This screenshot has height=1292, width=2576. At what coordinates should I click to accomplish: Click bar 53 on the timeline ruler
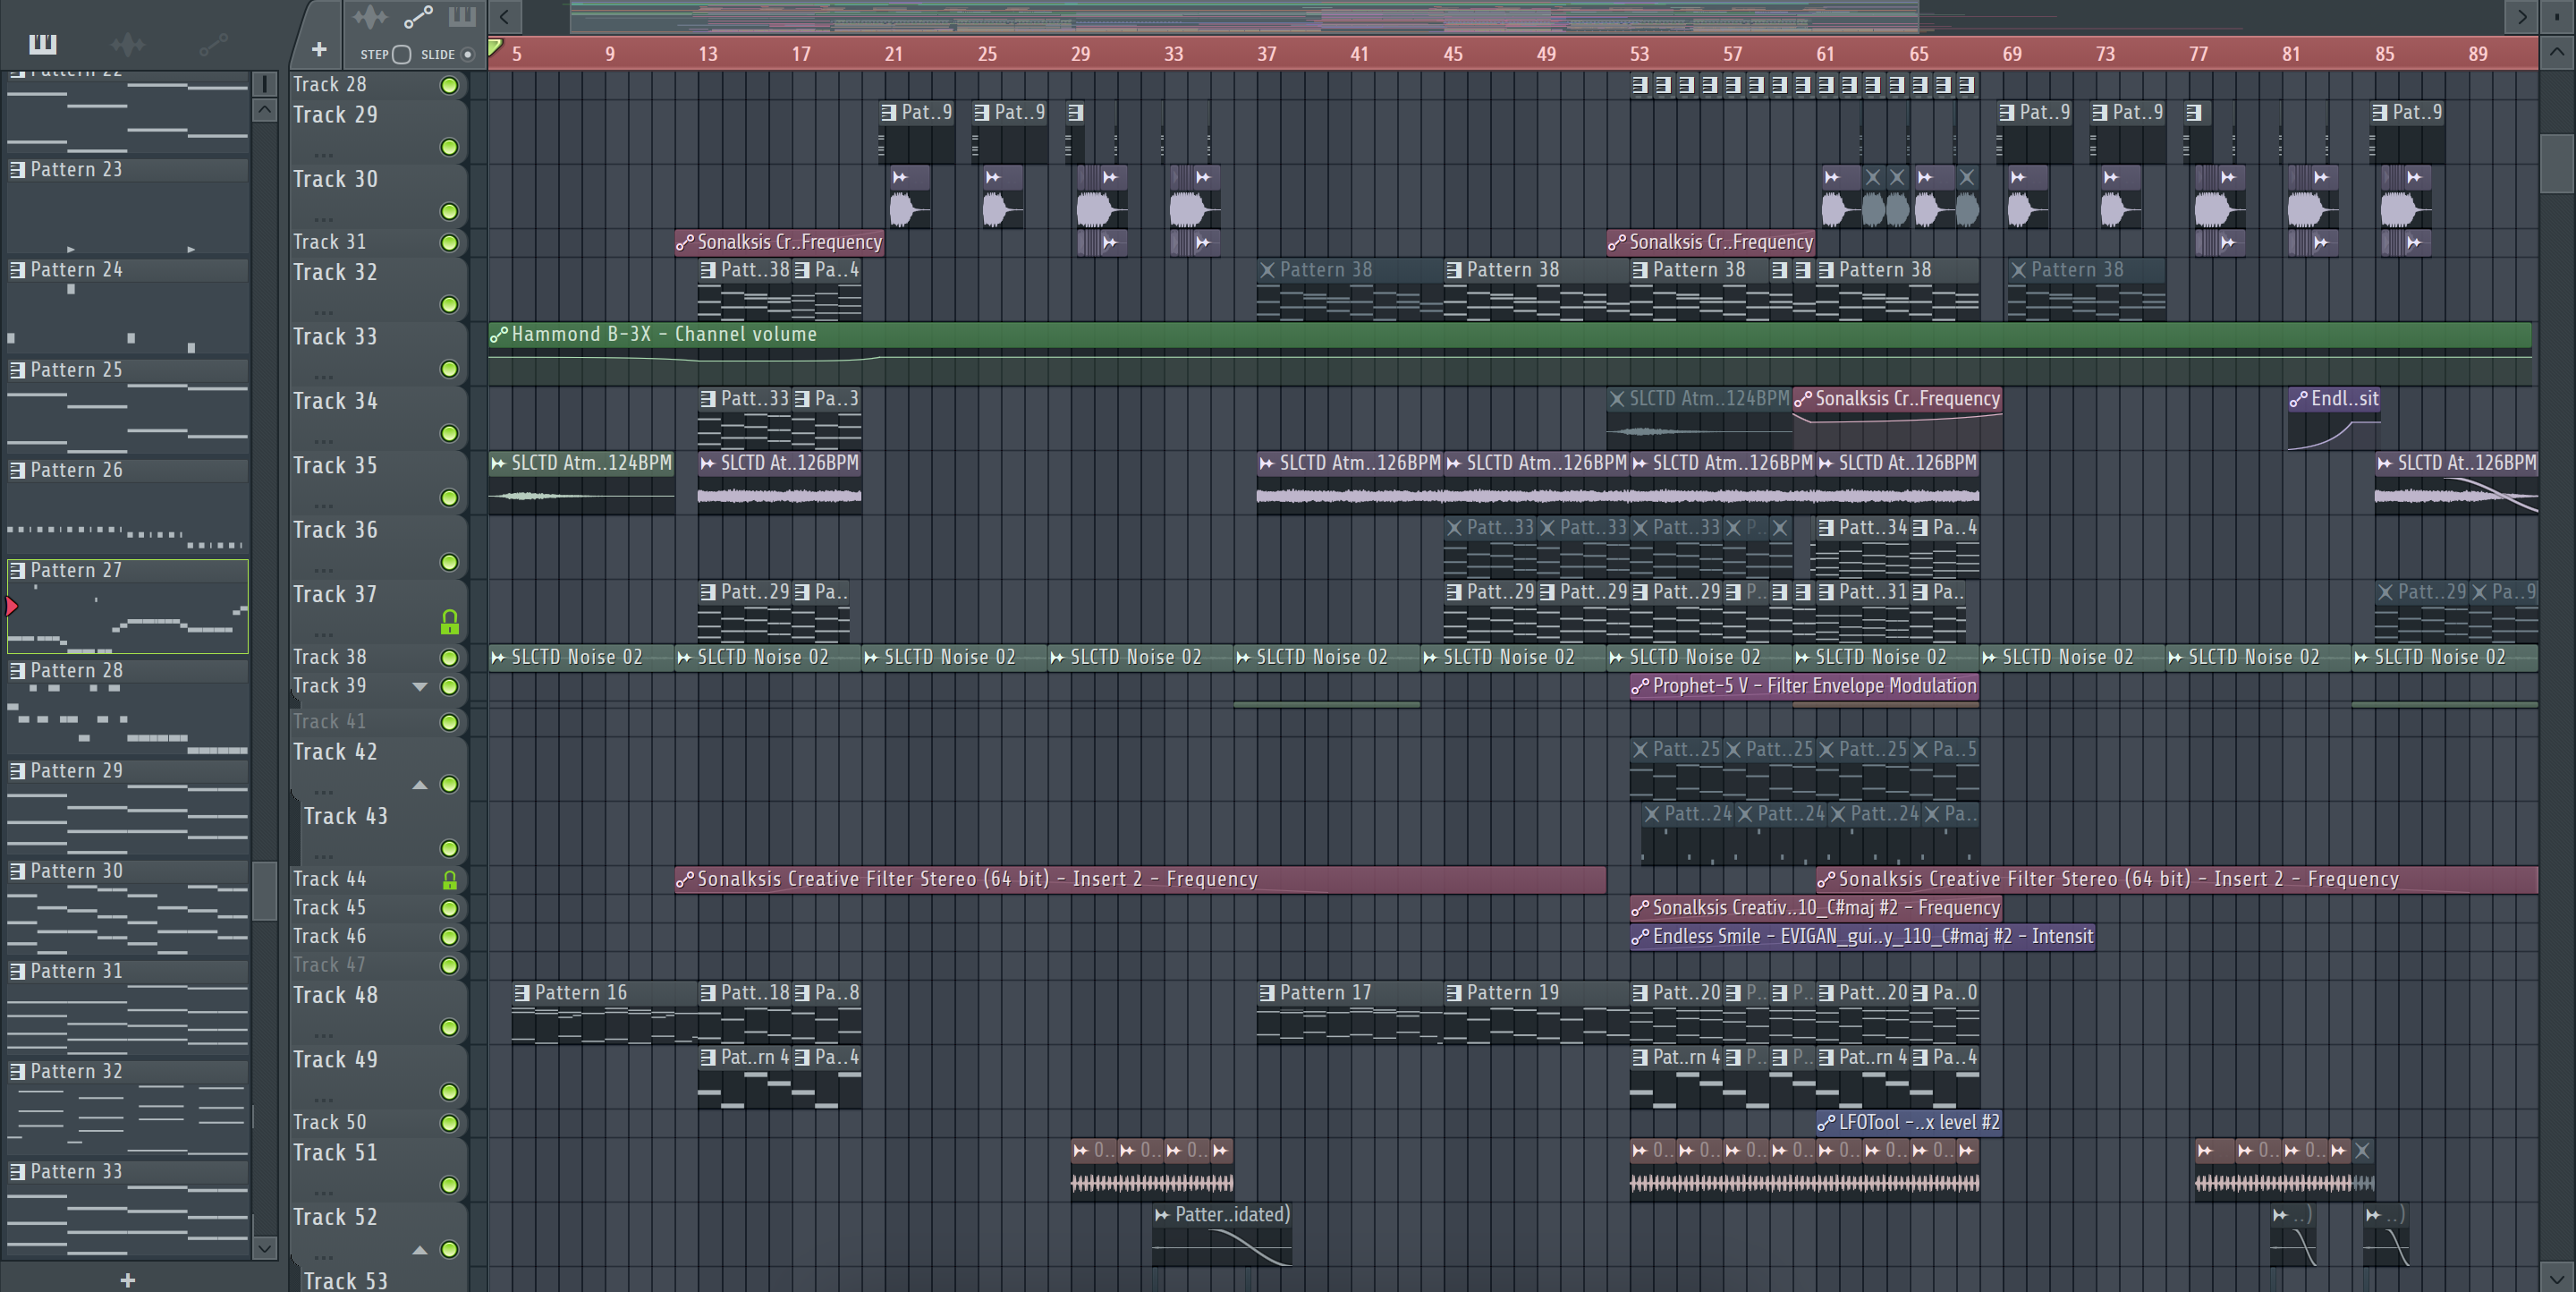click(x=1639, y=54)
